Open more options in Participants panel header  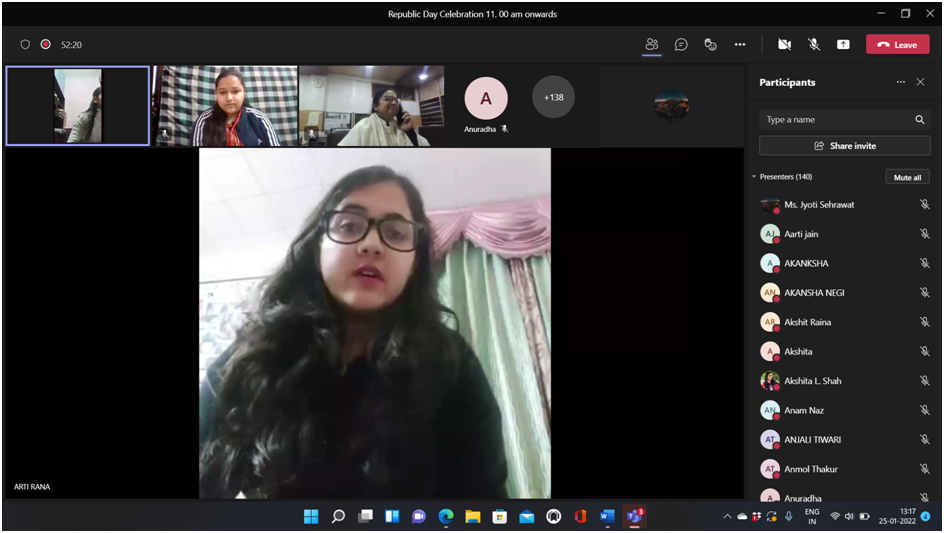click(x=900, y=82)
